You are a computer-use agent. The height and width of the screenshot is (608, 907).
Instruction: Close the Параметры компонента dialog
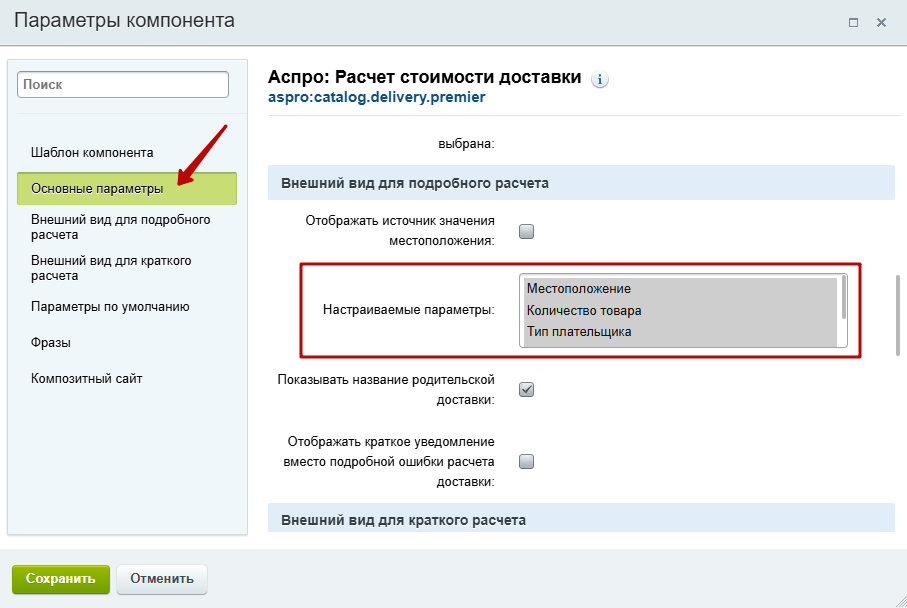click(x=881, y=23)
